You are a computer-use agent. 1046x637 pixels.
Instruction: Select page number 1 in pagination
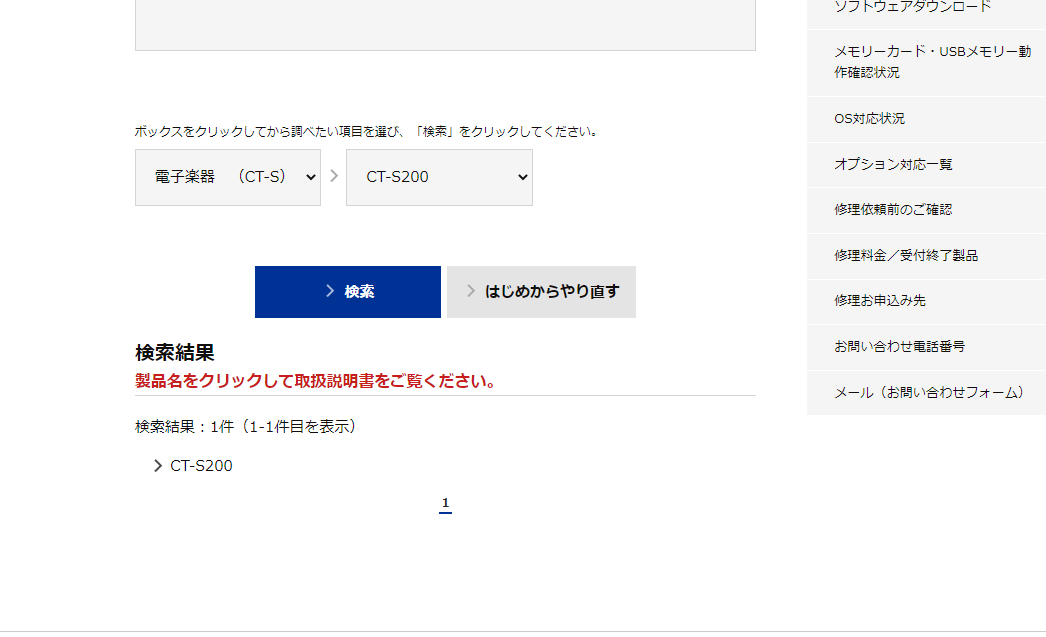click(x=445, y=504)
